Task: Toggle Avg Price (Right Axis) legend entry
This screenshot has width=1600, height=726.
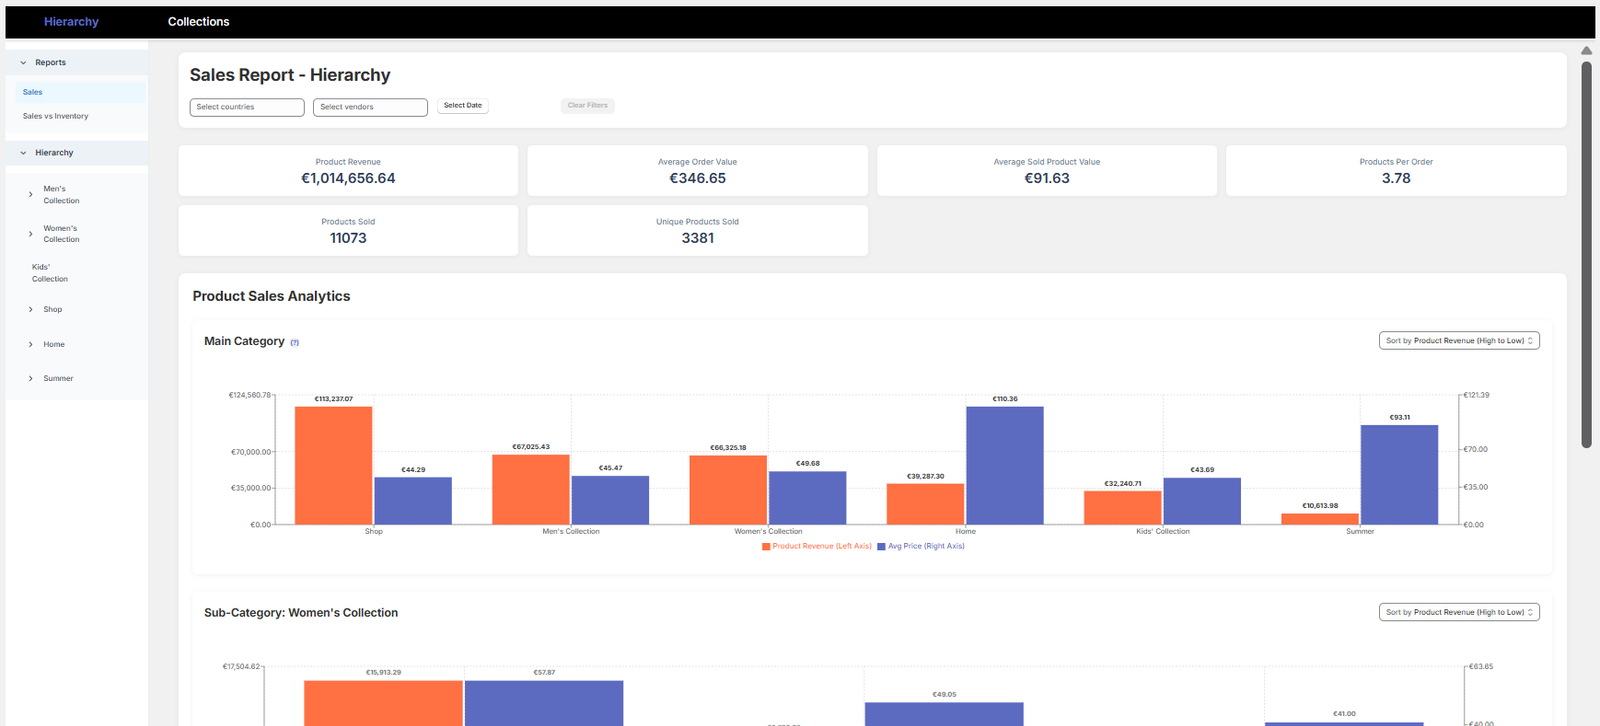Action: [x=921, y=546]
